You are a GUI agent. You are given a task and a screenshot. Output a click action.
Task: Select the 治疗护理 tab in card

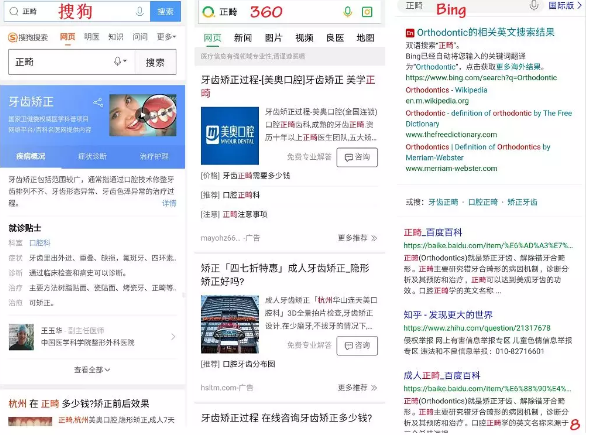(x=154, y=156)
